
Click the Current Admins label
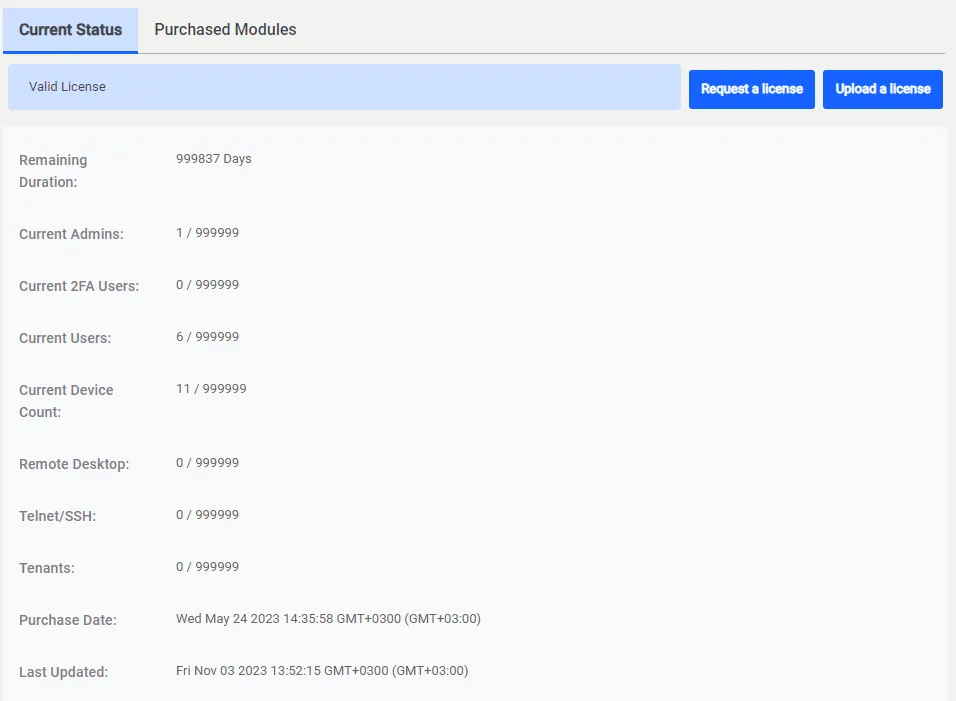coord(71,234)
